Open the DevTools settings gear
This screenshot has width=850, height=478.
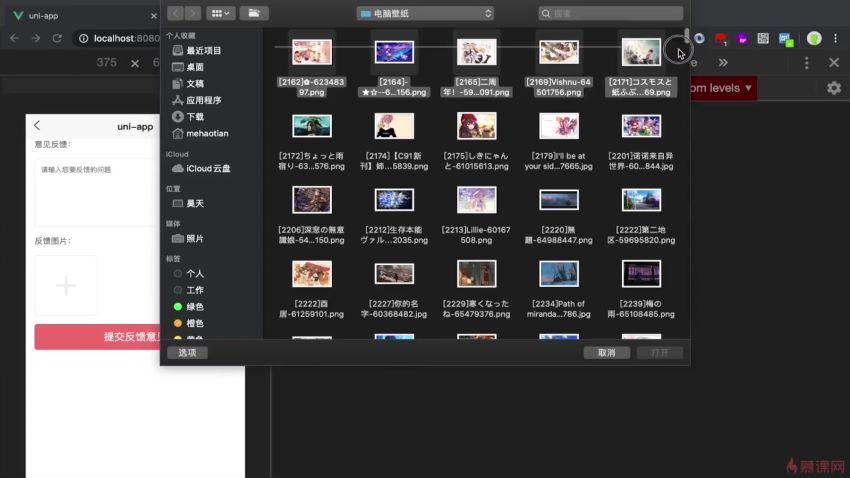click(x=834, y=88)
